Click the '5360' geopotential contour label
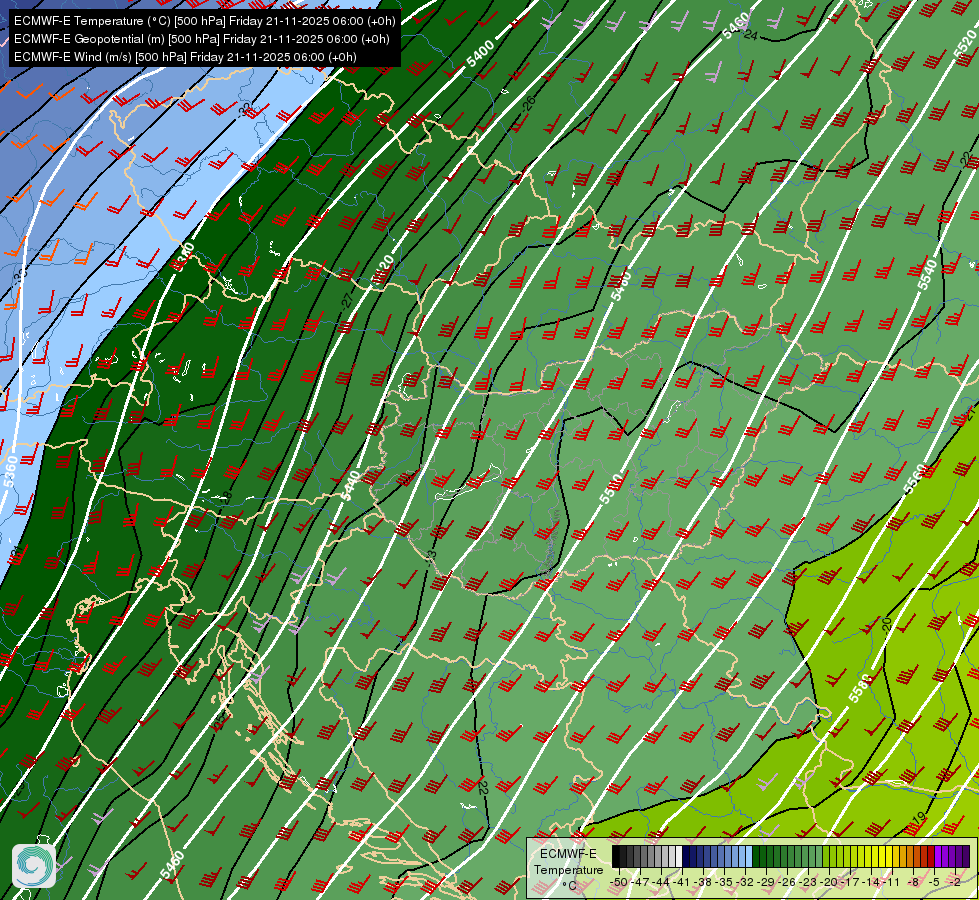Viewport: 979px width, 900px height. click(11, 472)
